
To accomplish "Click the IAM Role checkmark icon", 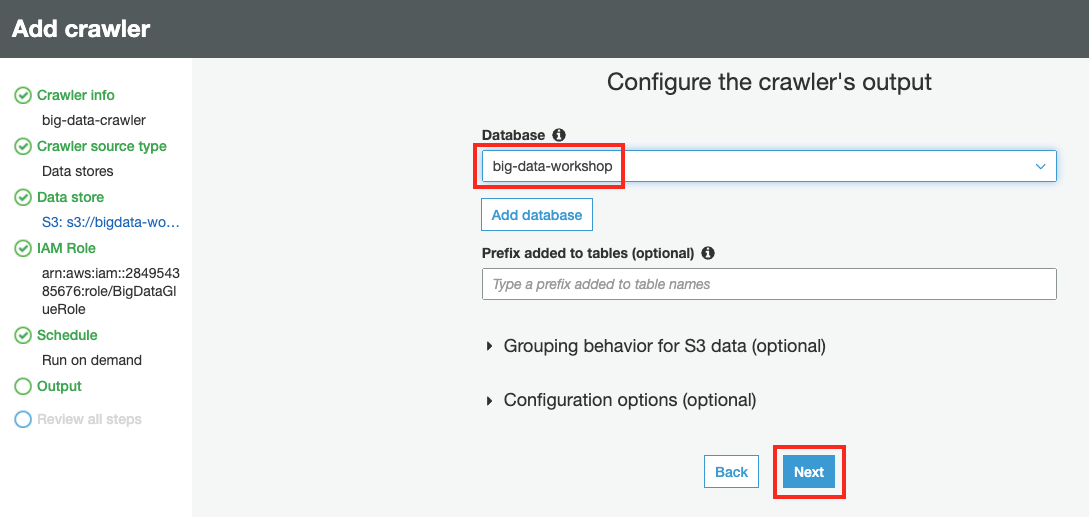I will click(x=23, y=249).
